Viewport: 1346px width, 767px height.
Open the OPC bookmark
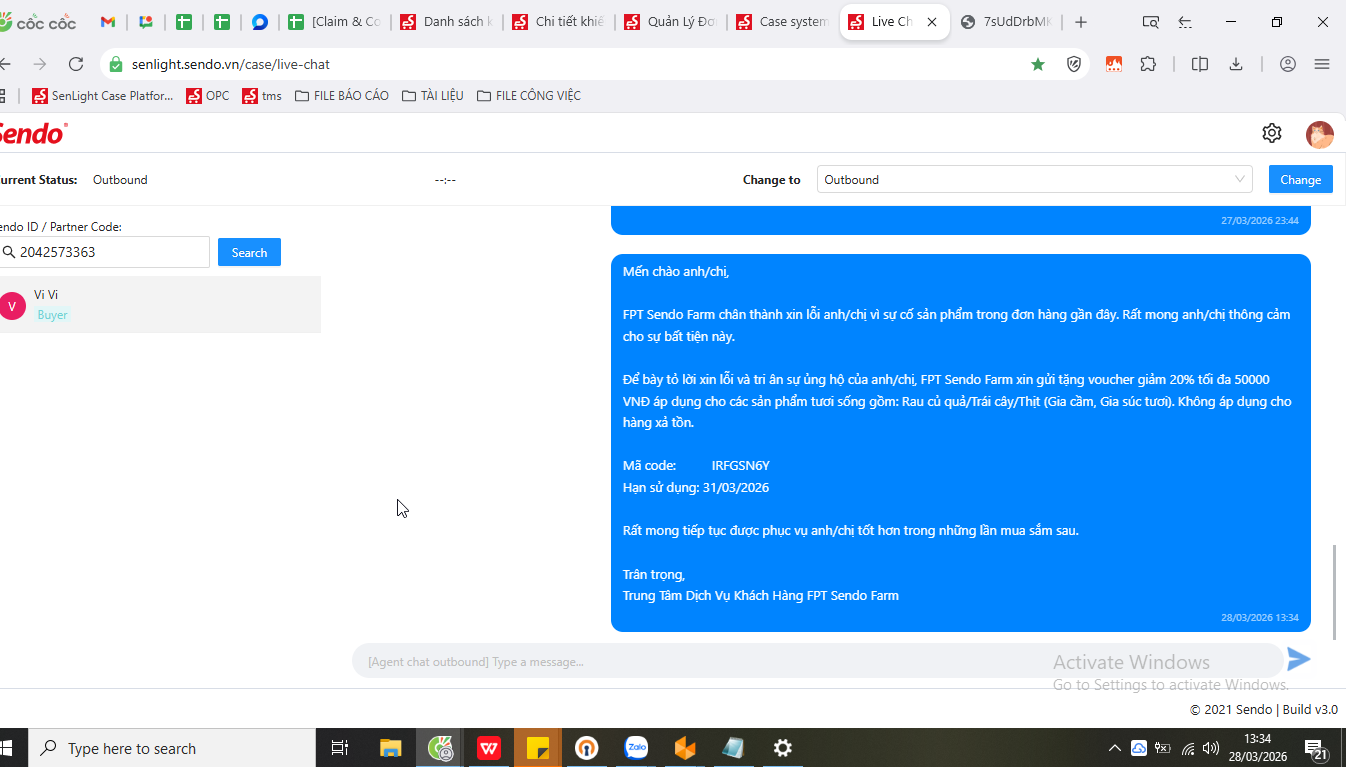pos(208,96)
